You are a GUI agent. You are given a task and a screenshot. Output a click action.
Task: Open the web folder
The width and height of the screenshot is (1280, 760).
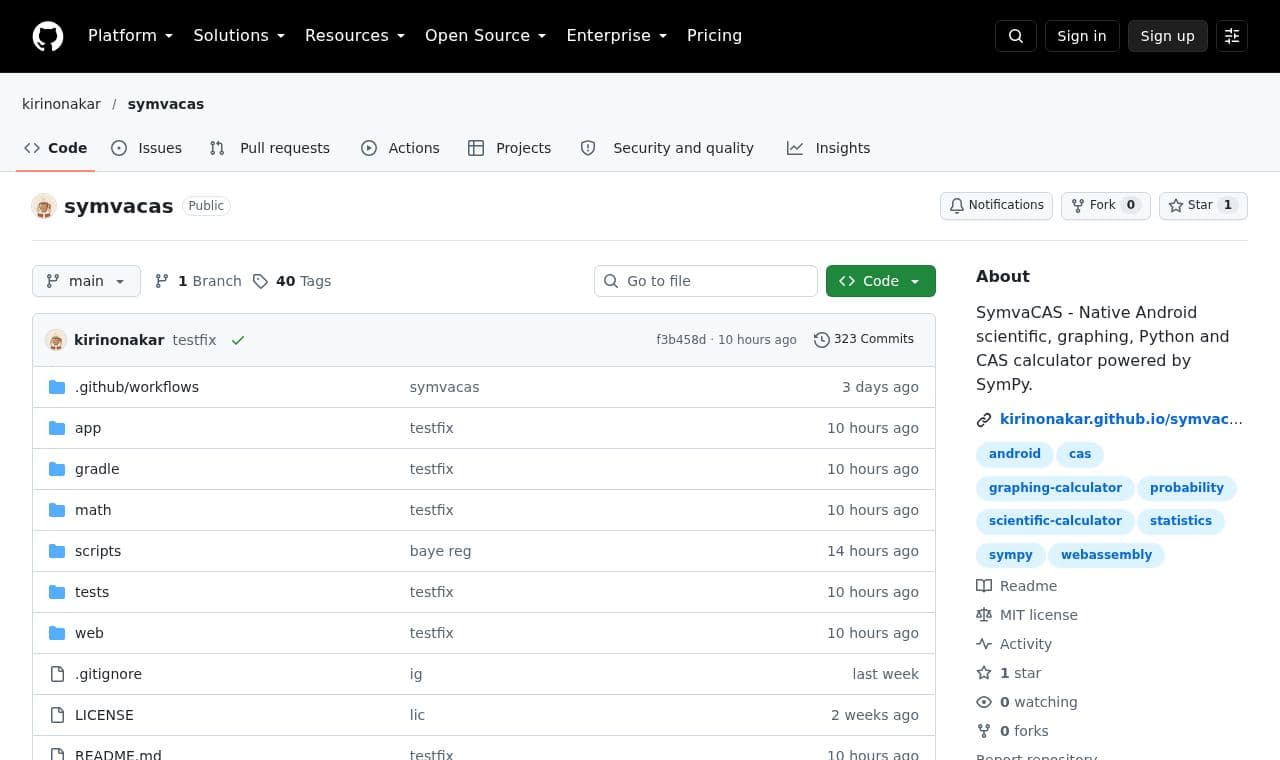pos(89,633)
